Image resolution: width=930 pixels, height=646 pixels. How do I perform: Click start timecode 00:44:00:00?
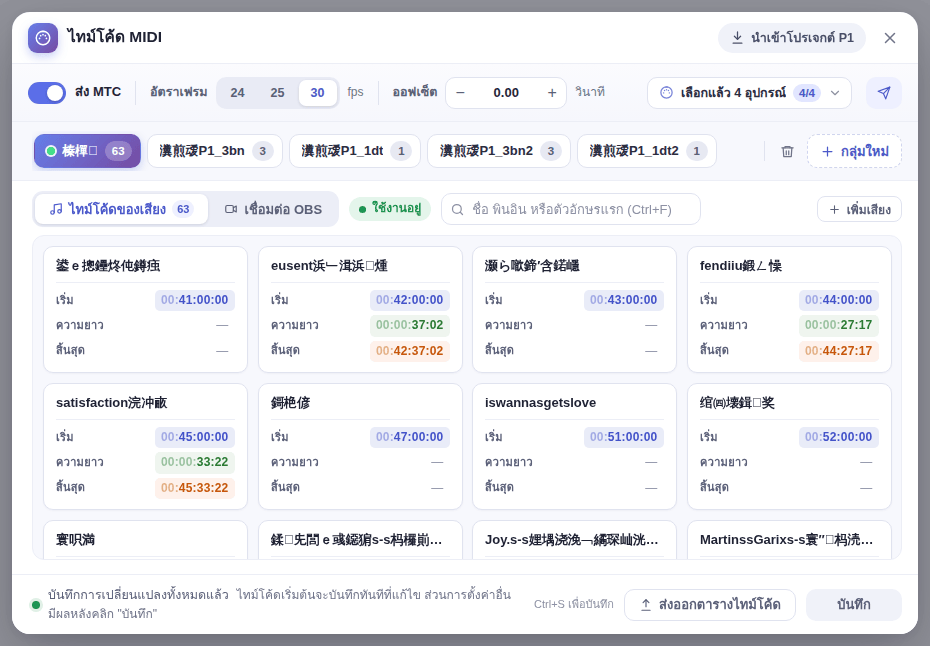click(838, 300)
